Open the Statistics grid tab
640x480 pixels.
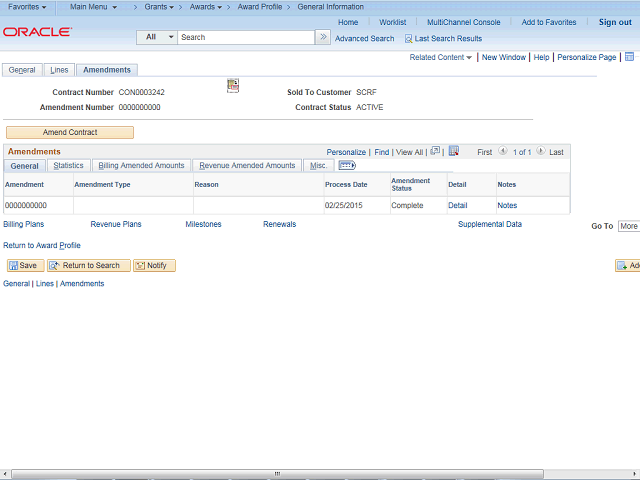68,165
